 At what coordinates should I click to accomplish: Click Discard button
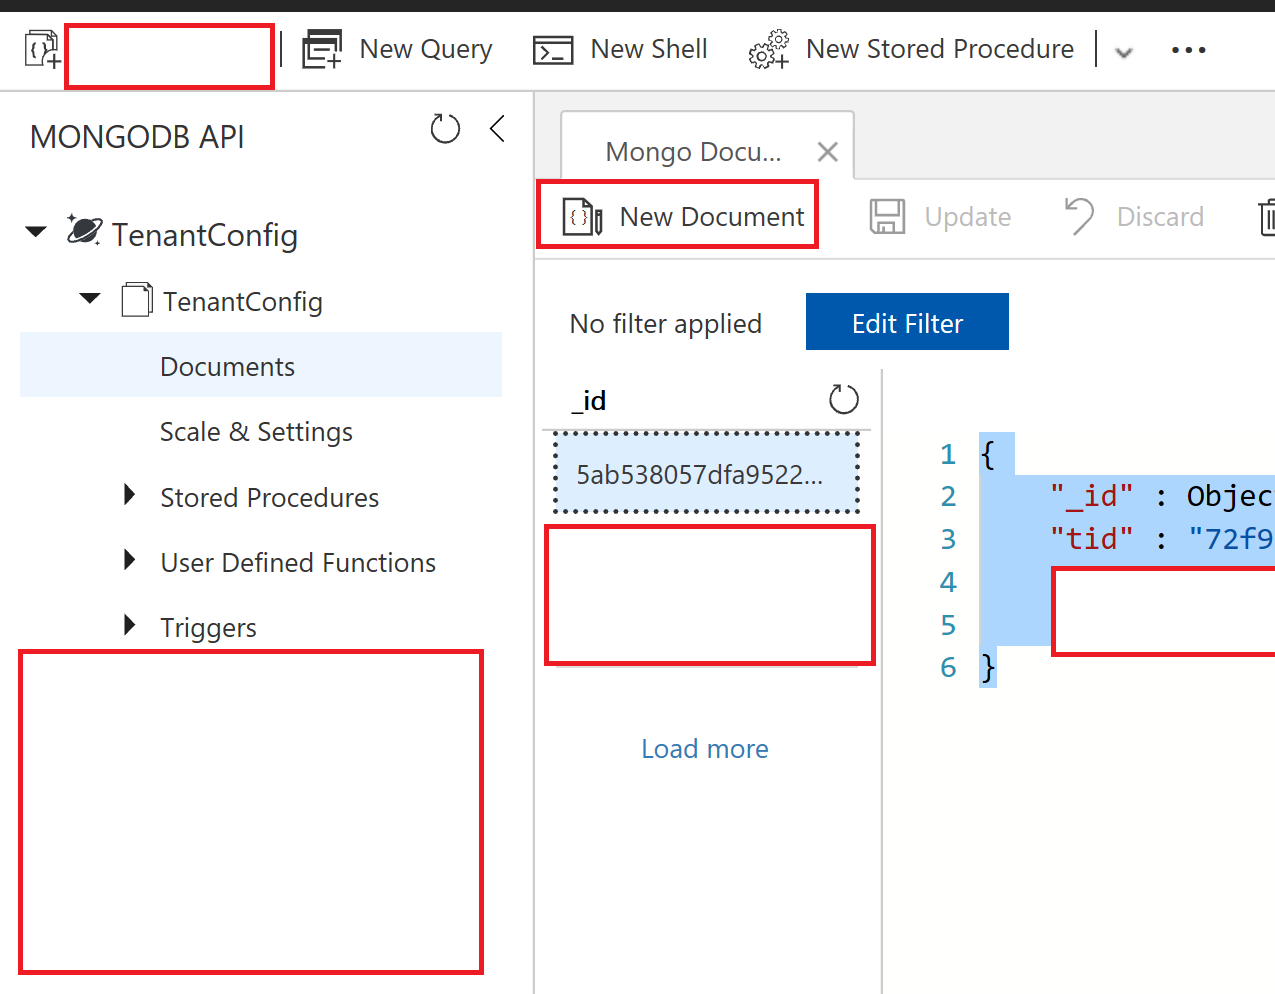click(1133, 217)
